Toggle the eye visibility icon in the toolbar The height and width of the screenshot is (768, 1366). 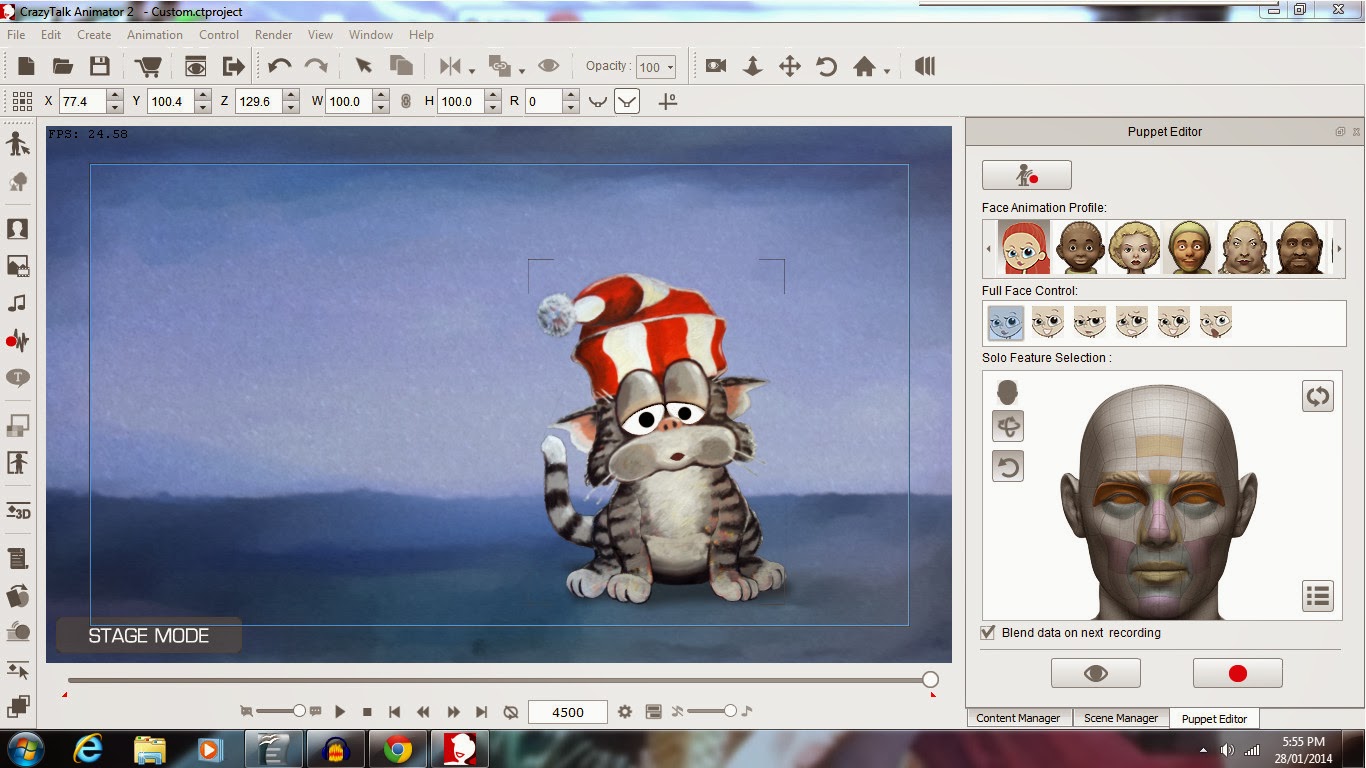coord(548,66)
